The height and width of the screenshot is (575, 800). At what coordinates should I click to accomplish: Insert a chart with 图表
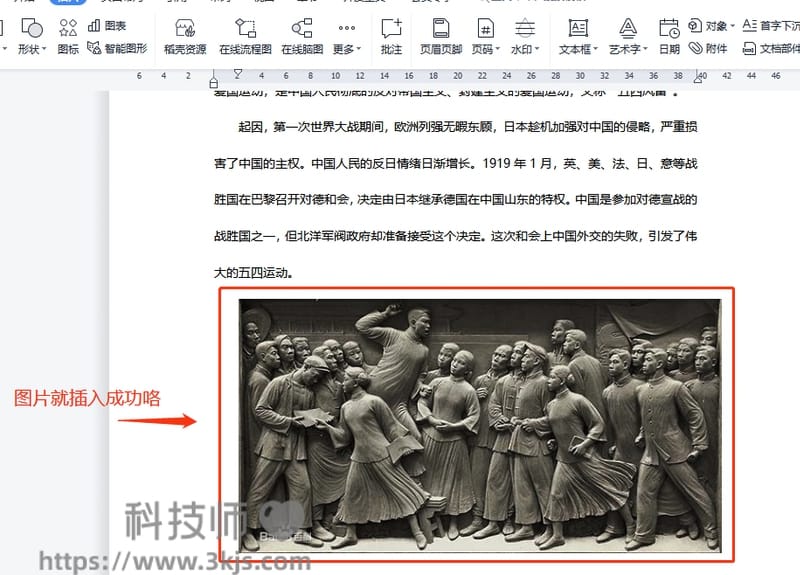pos(107,26)
